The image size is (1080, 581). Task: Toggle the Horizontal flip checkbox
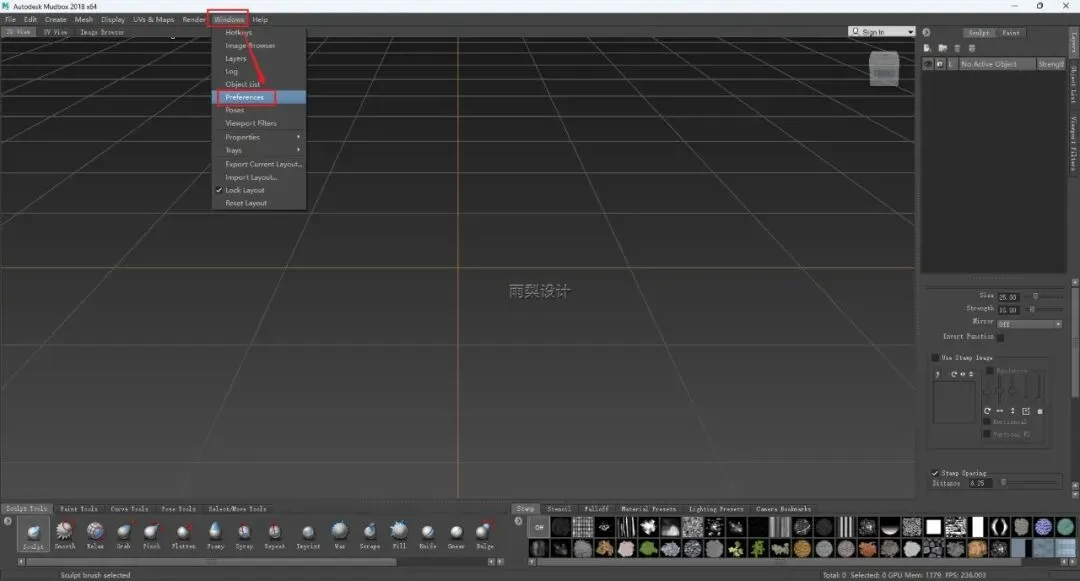tap(986, 422)
